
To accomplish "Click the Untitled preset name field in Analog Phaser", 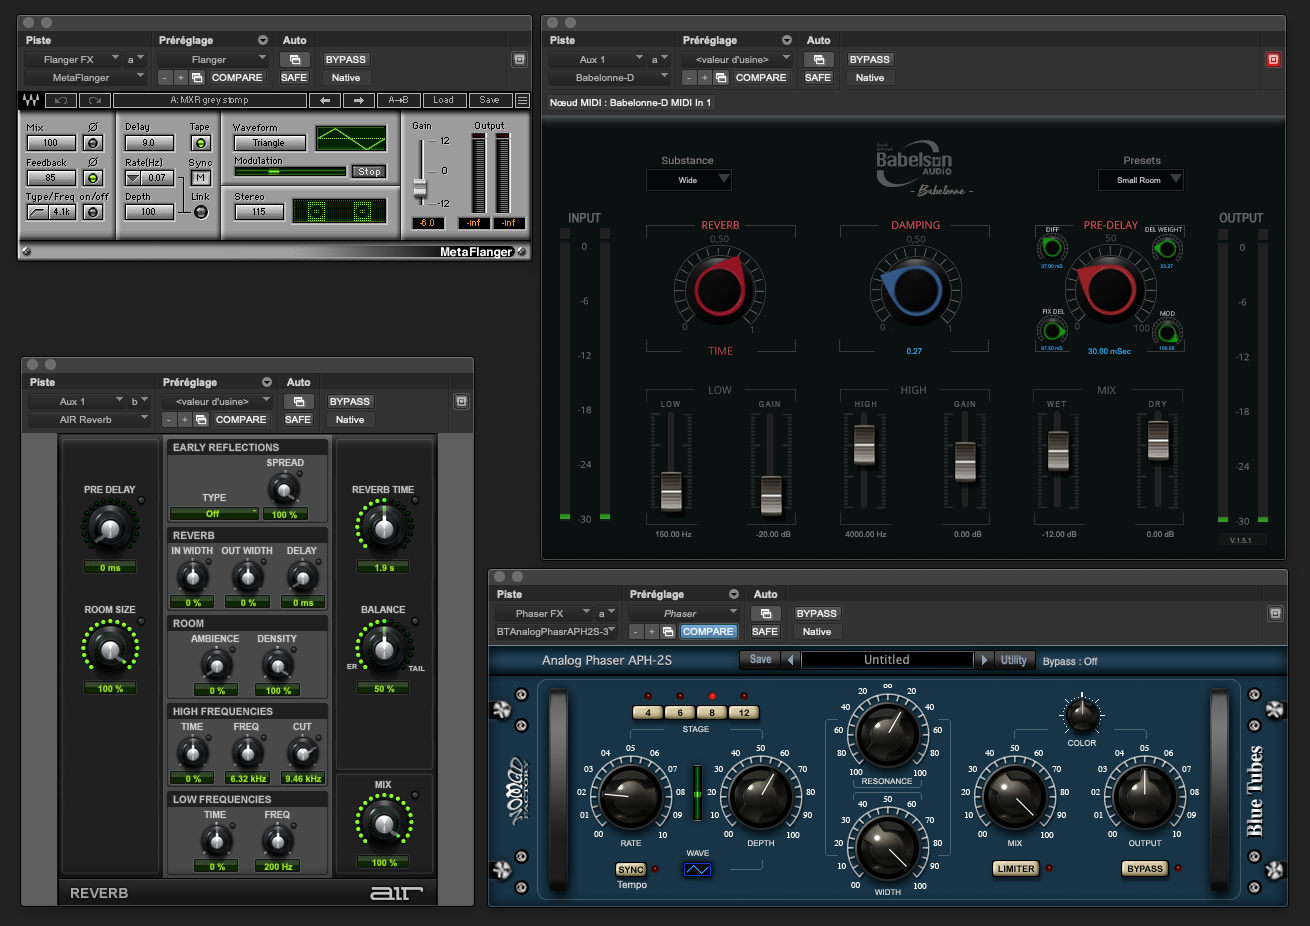I will (887, 660).
